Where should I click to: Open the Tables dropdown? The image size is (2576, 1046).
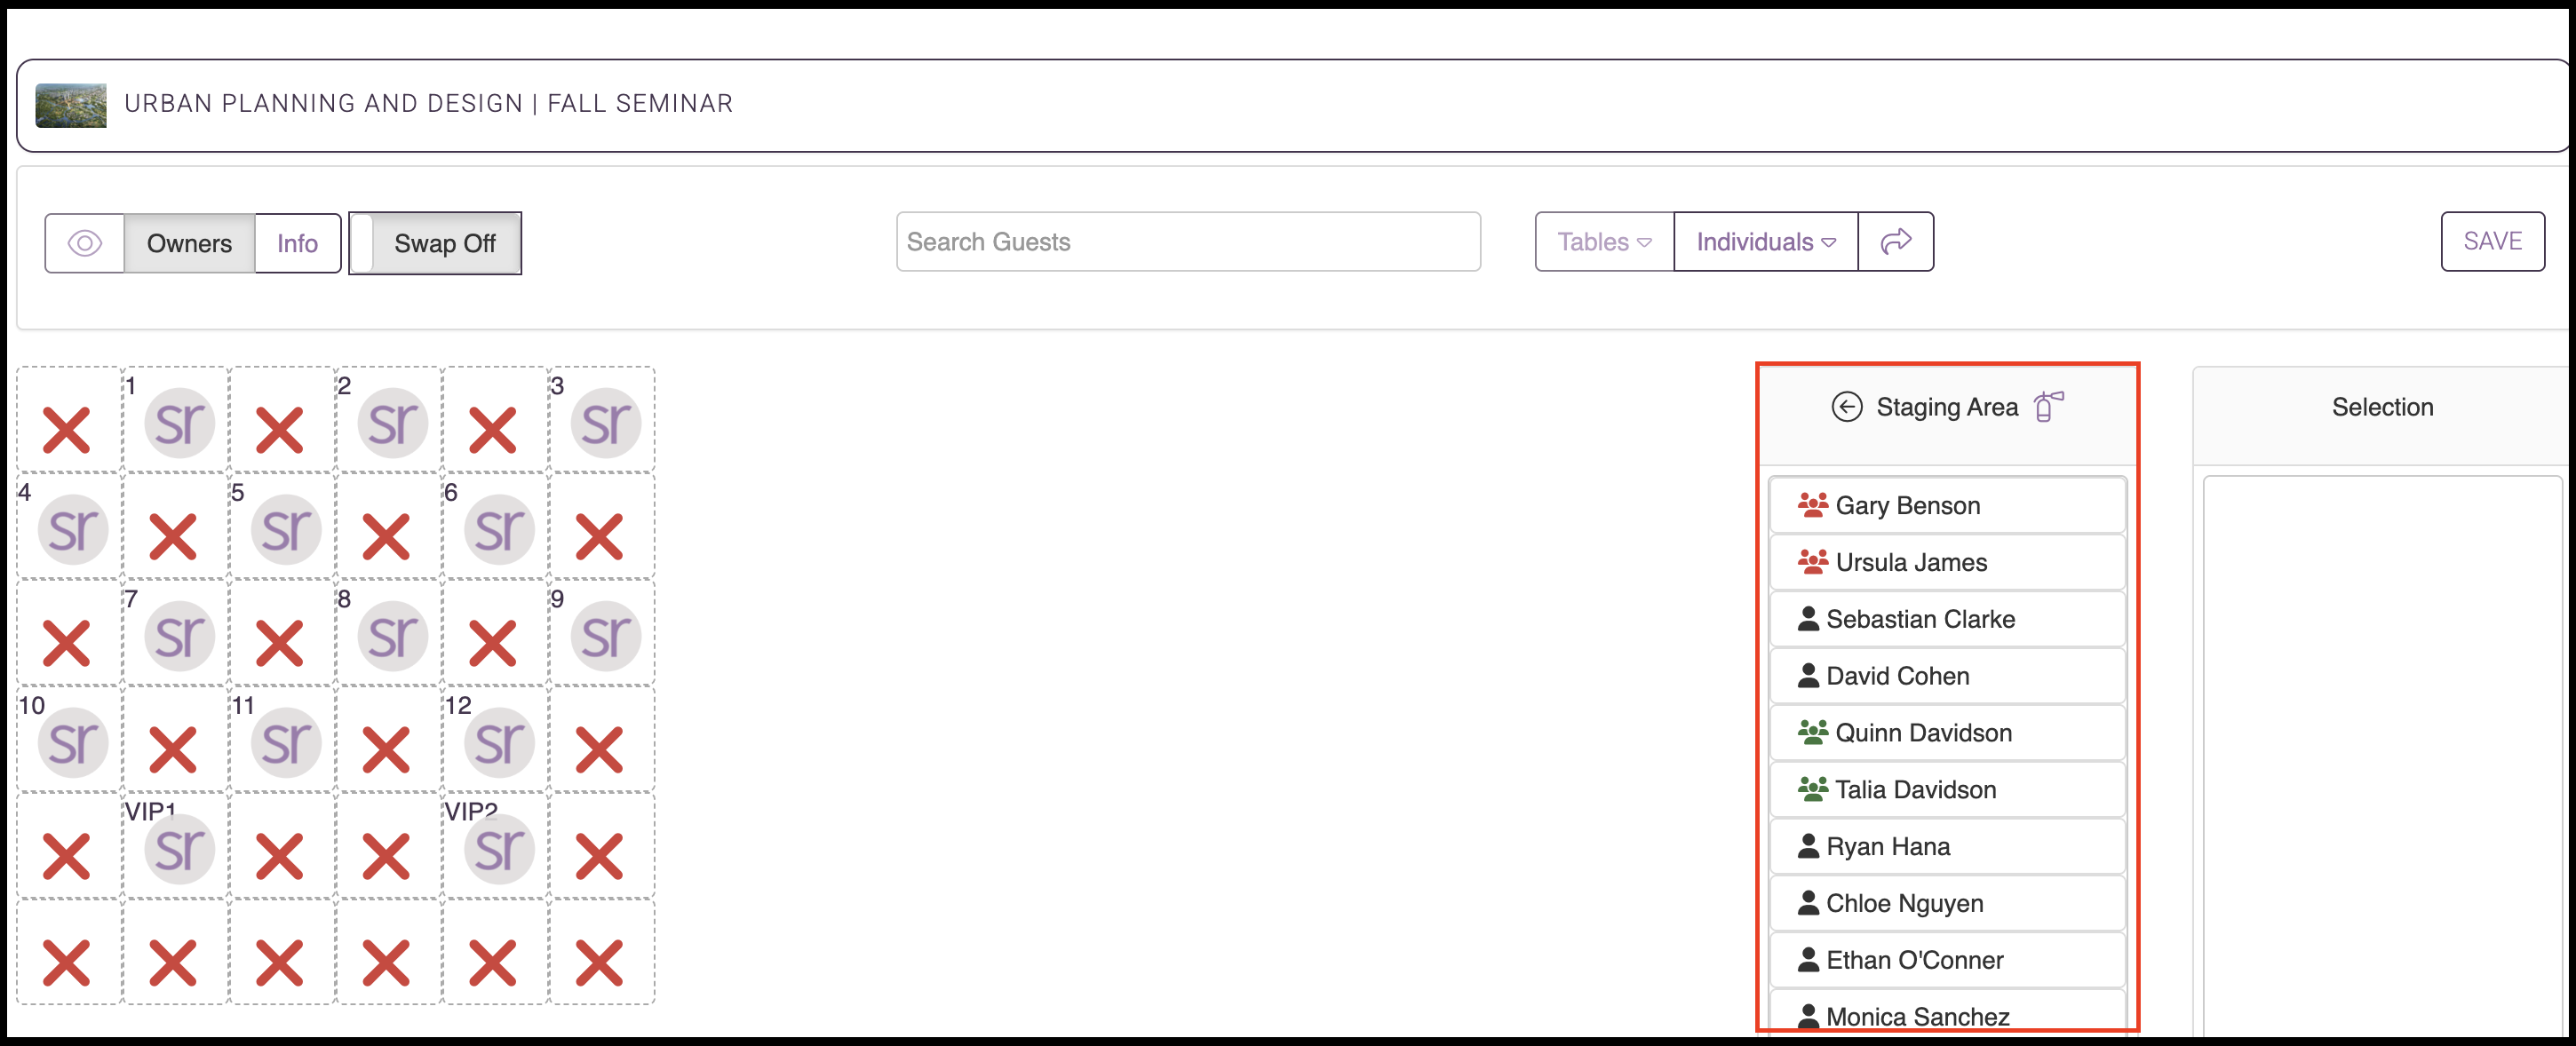click(x=1604, y=242)
